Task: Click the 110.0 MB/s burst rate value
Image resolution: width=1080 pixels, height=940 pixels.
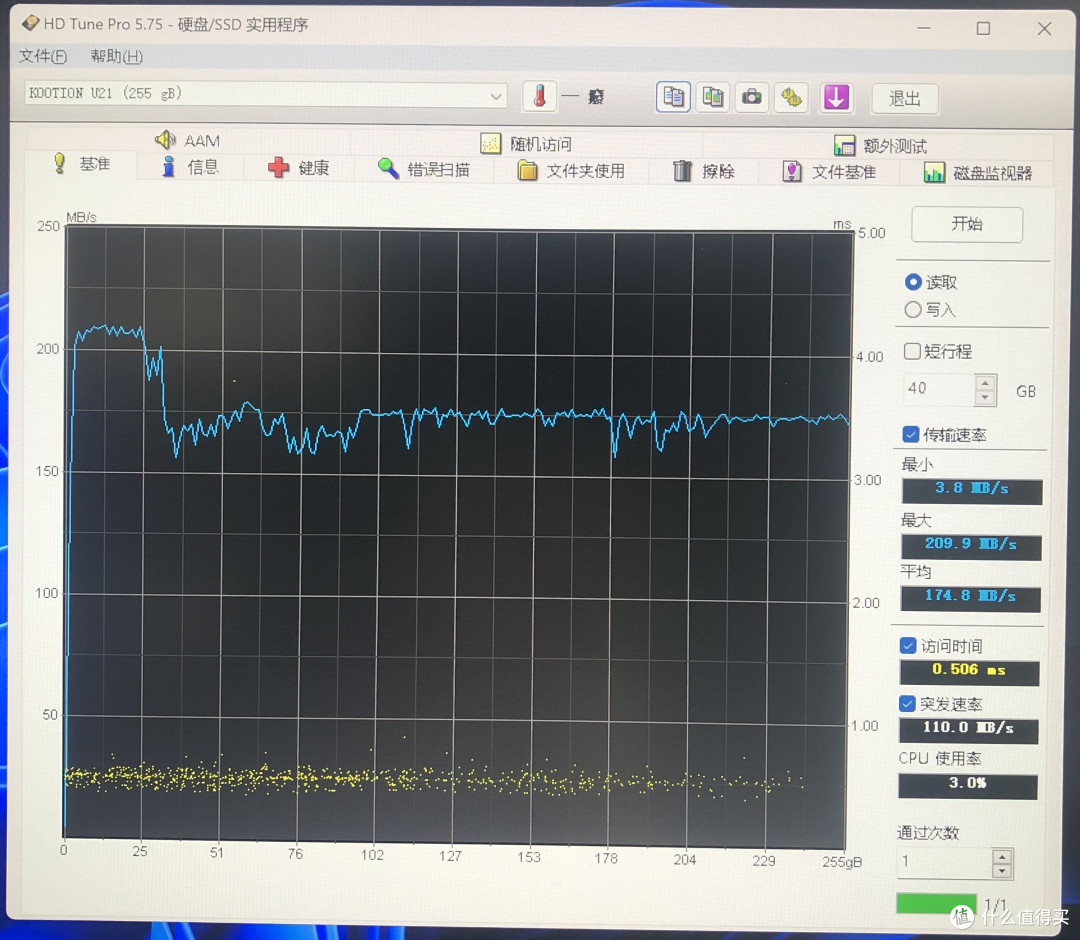Action: 968,729
